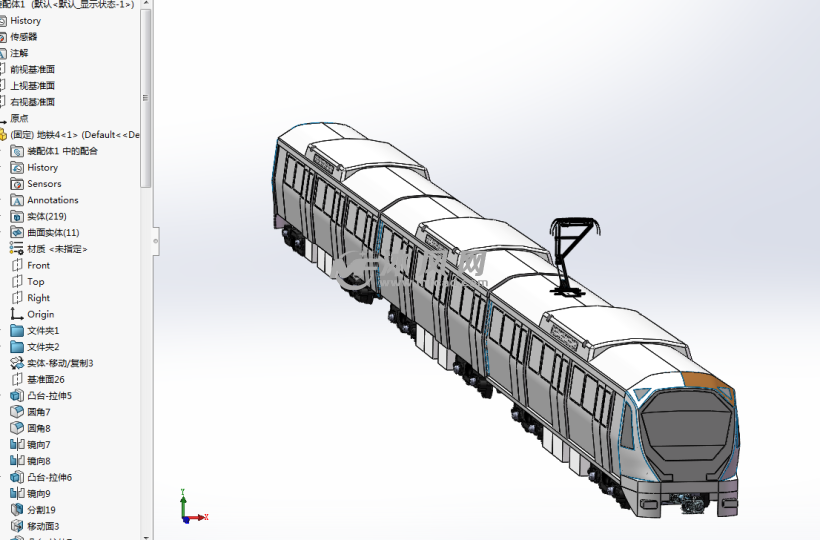Click the Sensors folder icon

point(17,184)
